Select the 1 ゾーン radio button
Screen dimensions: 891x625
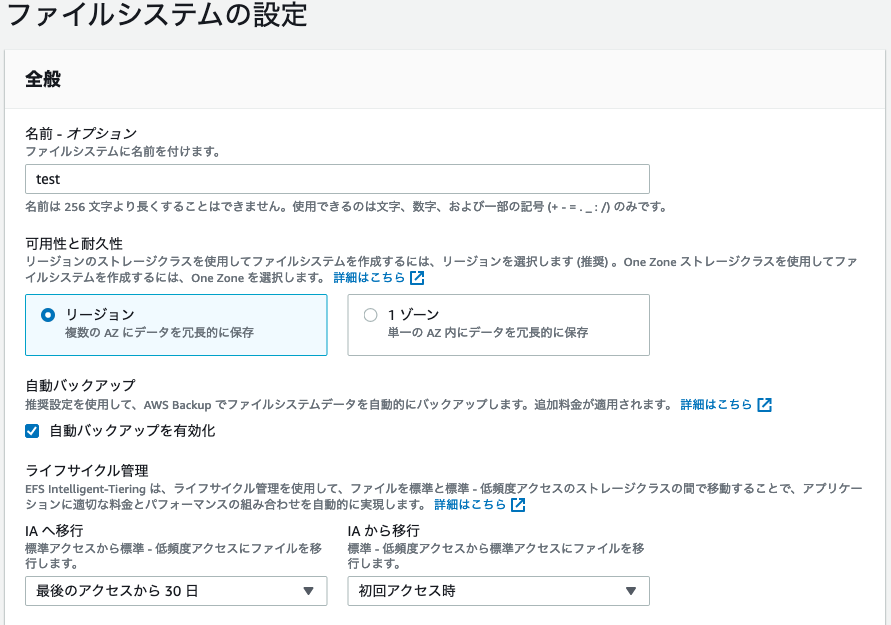(370, 315)
